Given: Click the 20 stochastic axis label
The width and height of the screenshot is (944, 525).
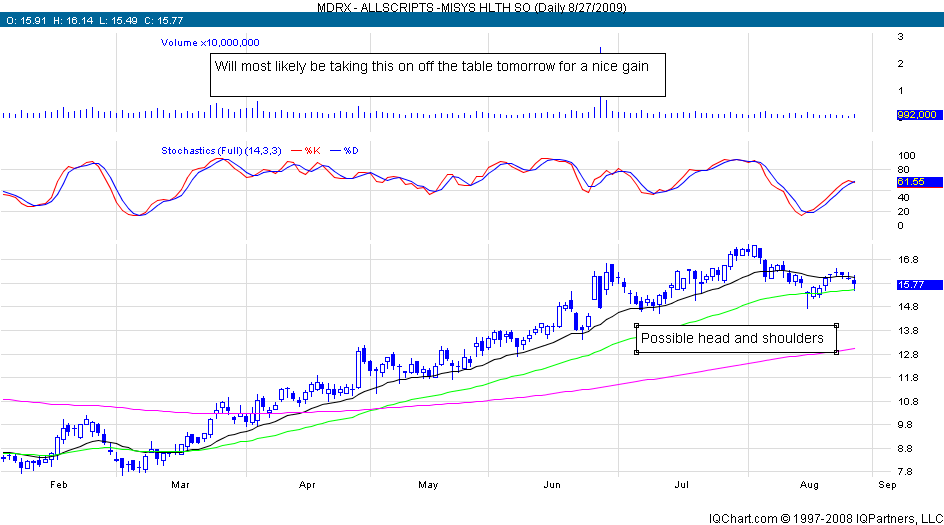Looking at the screenshot, I should (904, 211).
